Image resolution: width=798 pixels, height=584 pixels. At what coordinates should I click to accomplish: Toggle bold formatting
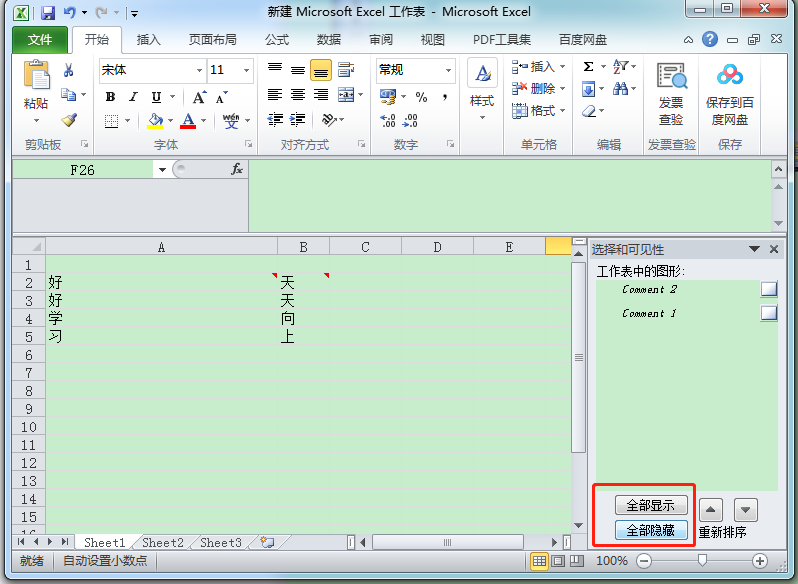[110, 97]
